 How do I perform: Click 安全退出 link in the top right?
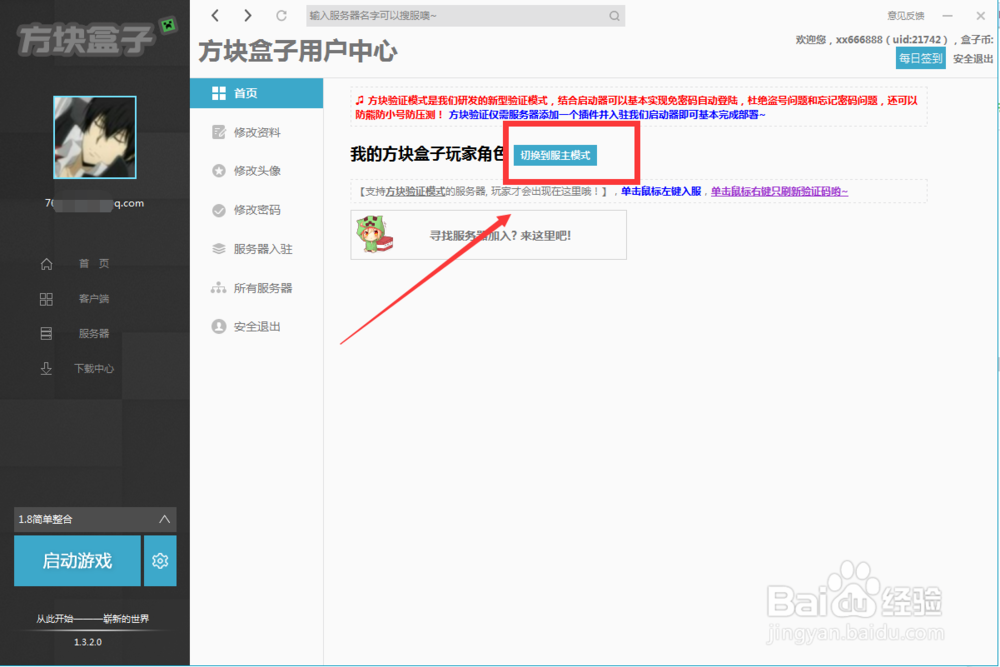[973, 59]
